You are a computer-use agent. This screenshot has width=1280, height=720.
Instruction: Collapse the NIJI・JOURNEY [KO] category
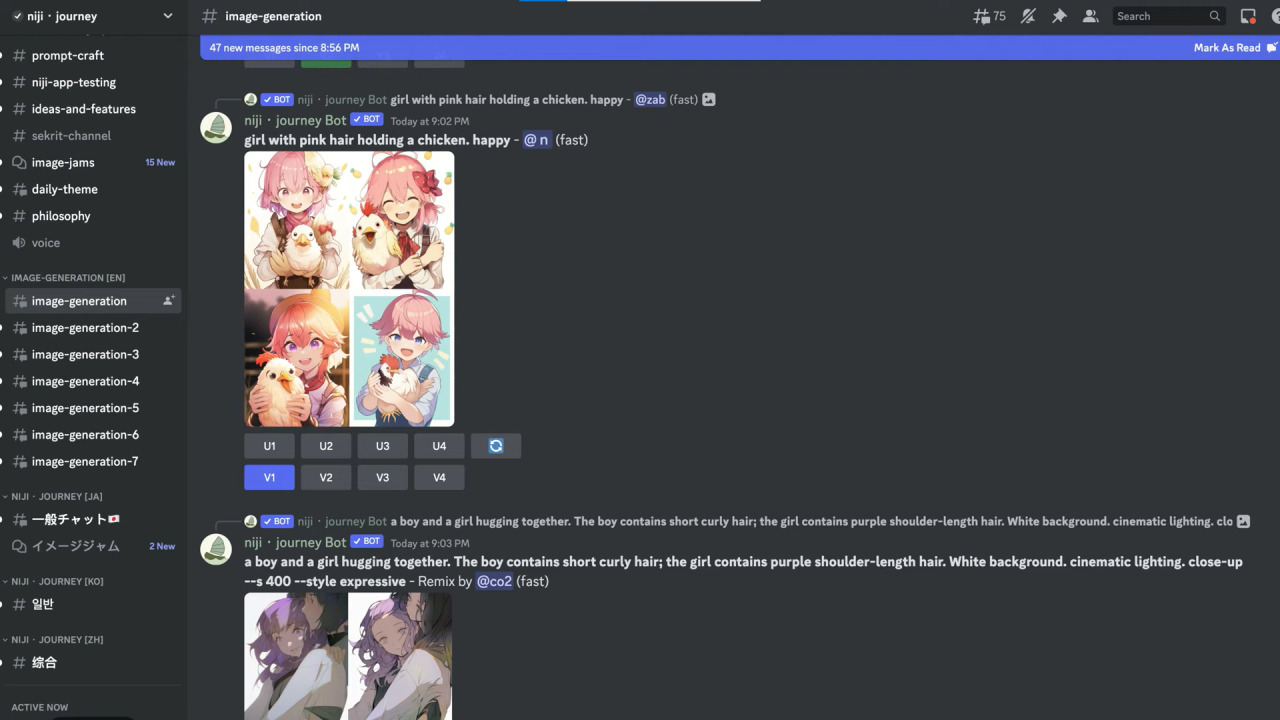(57, 582)
